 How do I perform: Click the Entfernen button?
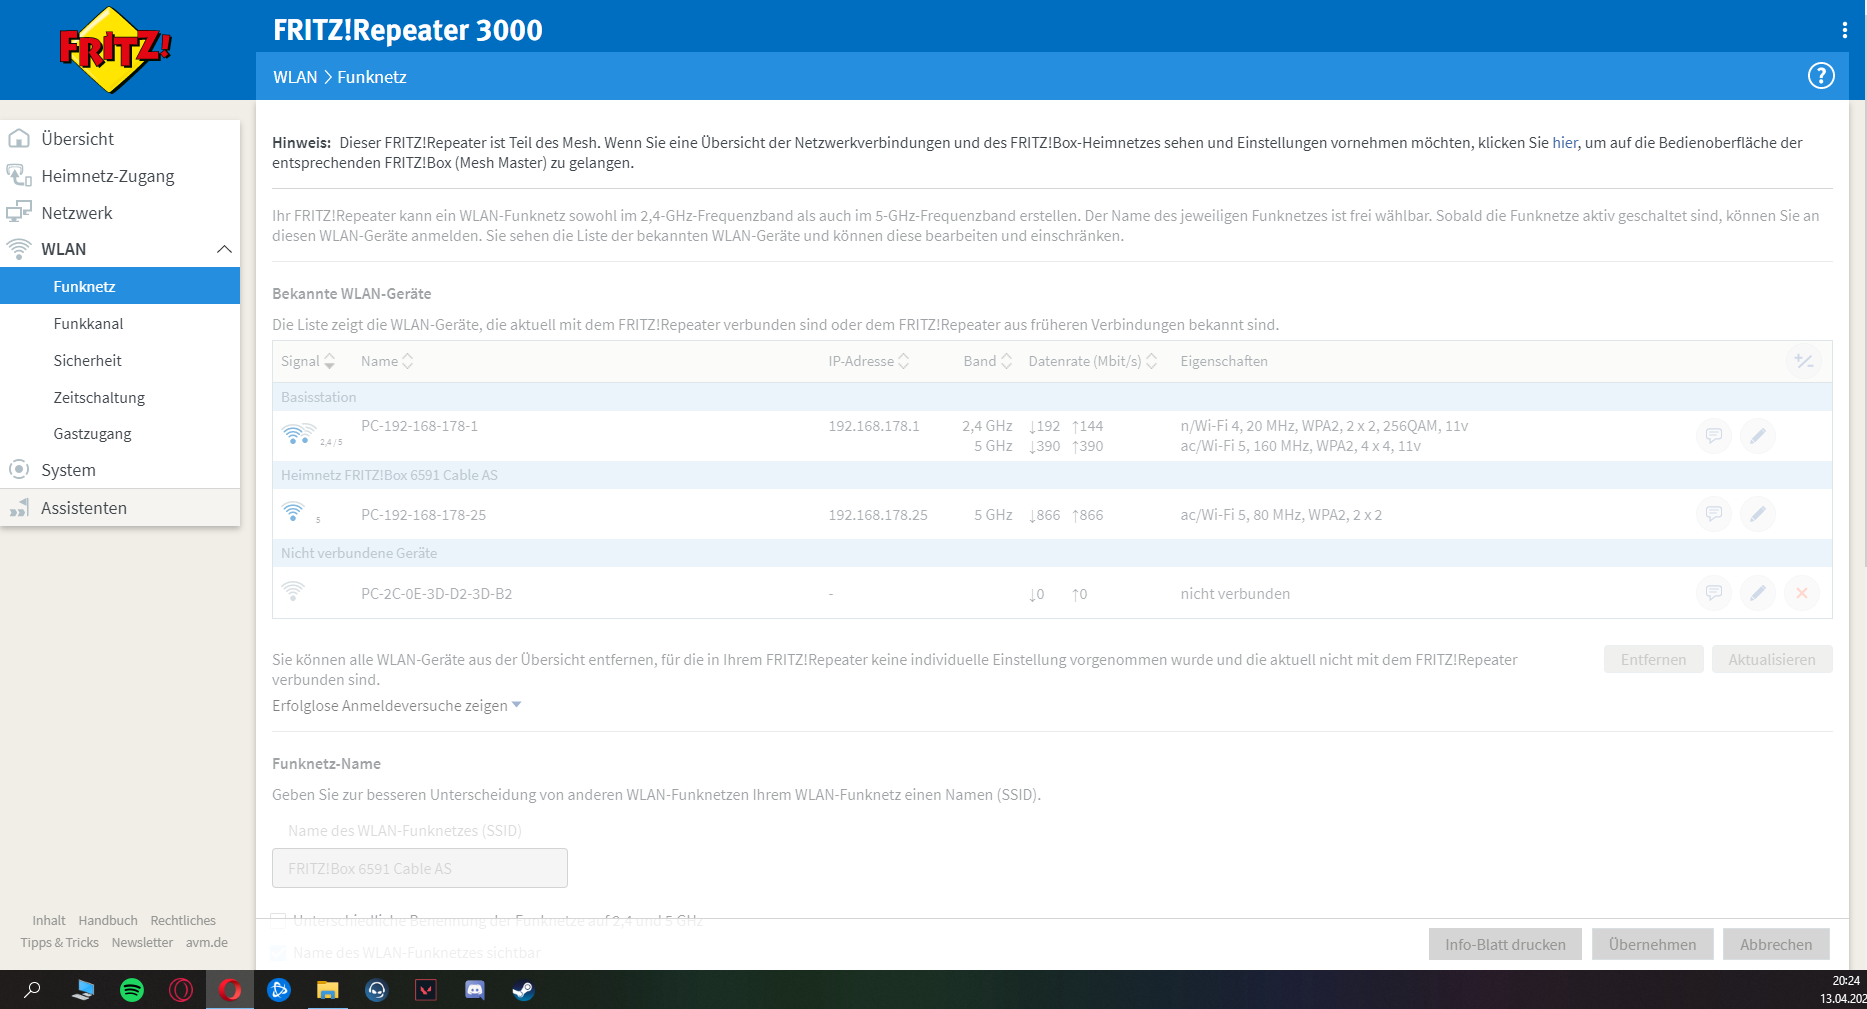1653,659
